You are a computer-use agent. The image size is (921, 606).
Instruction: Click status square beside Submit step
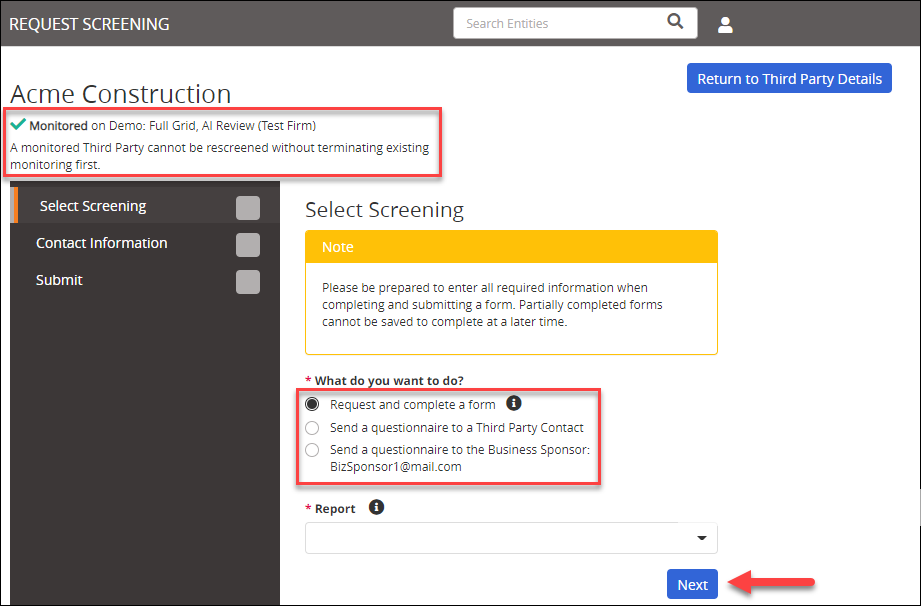pos(247,281)
